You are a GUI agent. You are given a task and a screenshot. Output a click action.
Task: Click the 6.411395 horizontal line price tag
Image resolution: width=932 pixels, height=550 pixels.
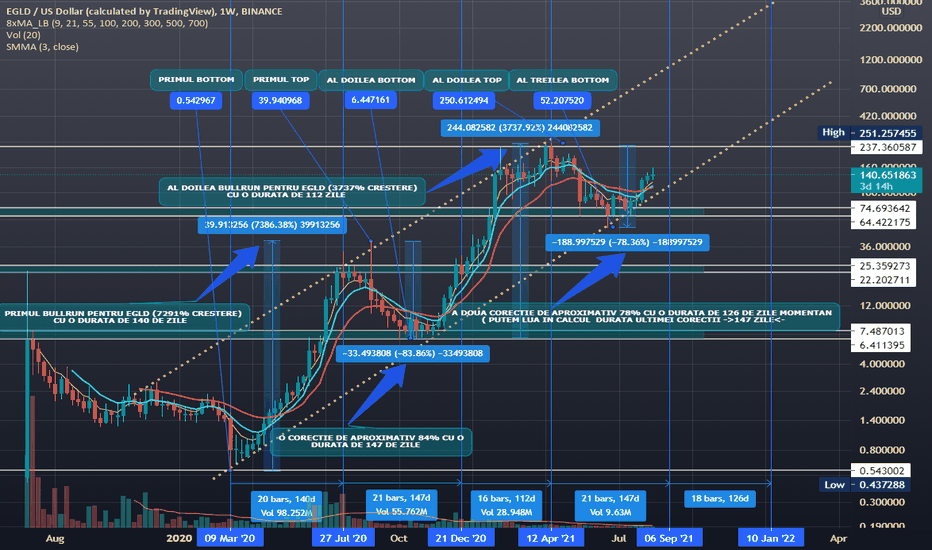881,345
